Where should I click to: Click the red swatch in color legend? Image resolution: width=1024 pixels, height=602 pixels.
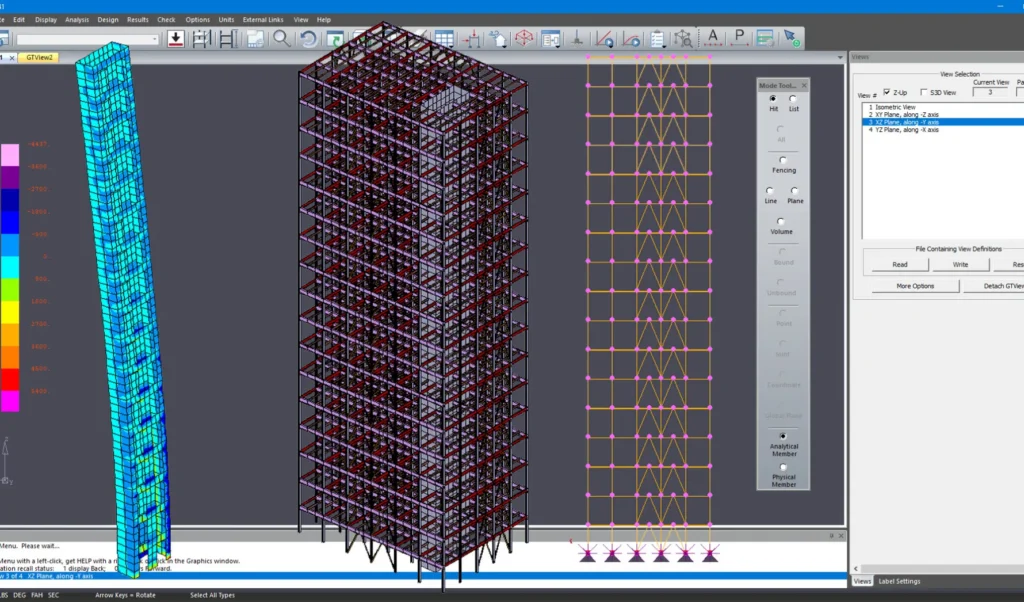tap(9, 379)
